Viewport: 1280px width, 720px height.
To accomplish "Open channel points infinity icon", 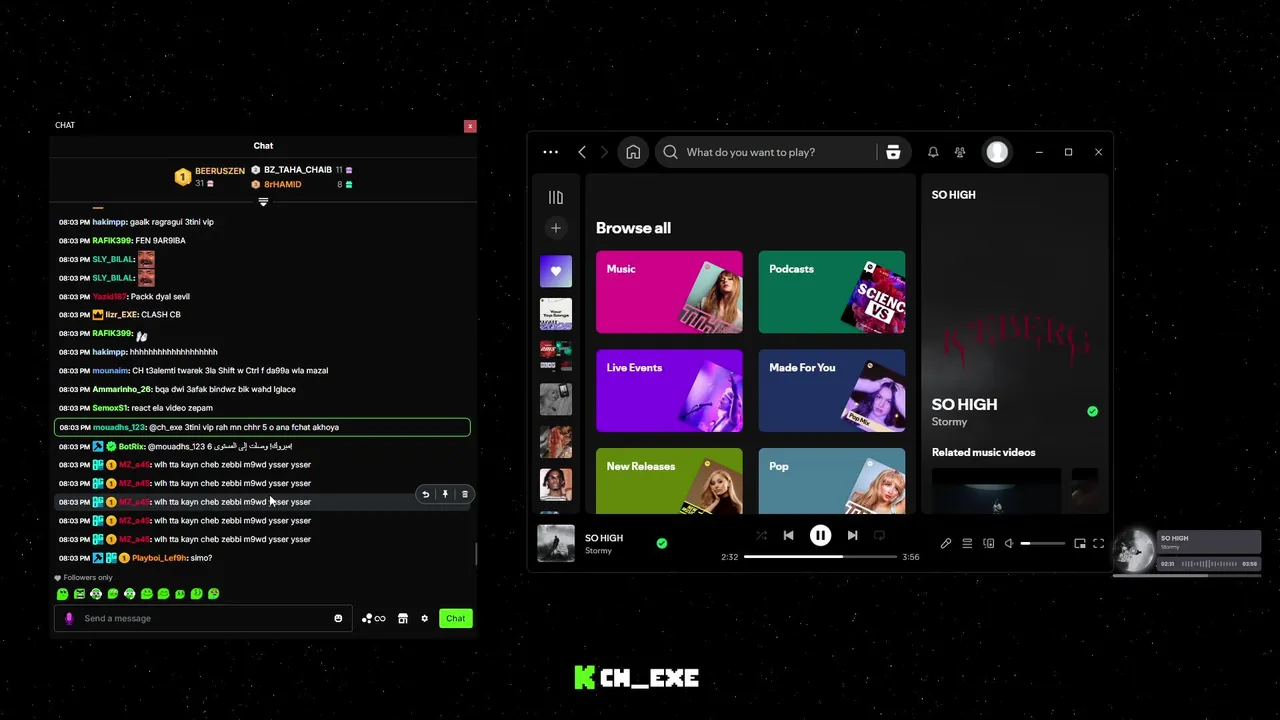I will point(373,618).
